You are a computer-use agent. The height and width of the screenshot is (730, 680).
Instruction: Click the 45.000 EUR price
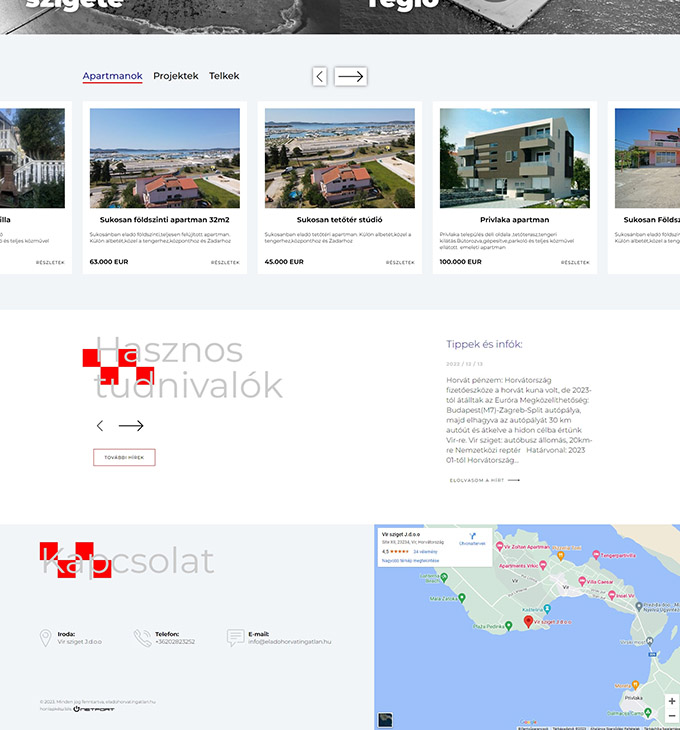(284, 262)
